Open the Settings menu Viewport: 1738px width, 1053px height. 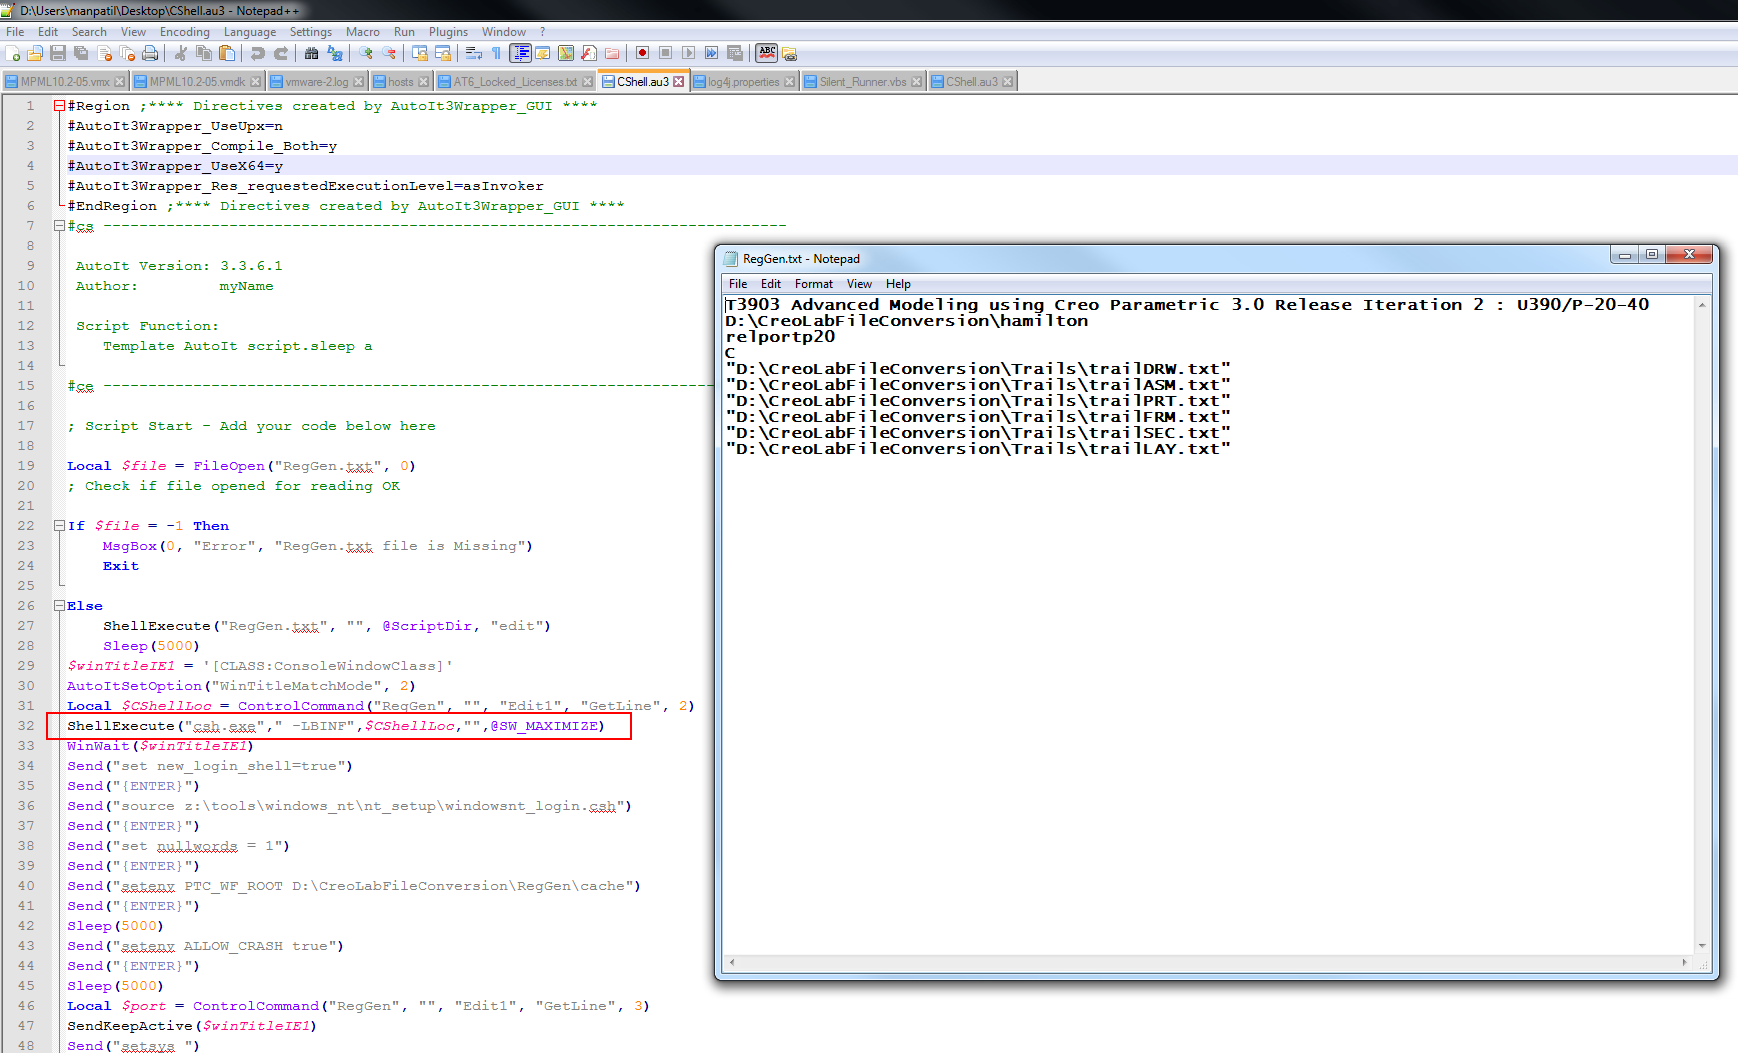(311, 32)
